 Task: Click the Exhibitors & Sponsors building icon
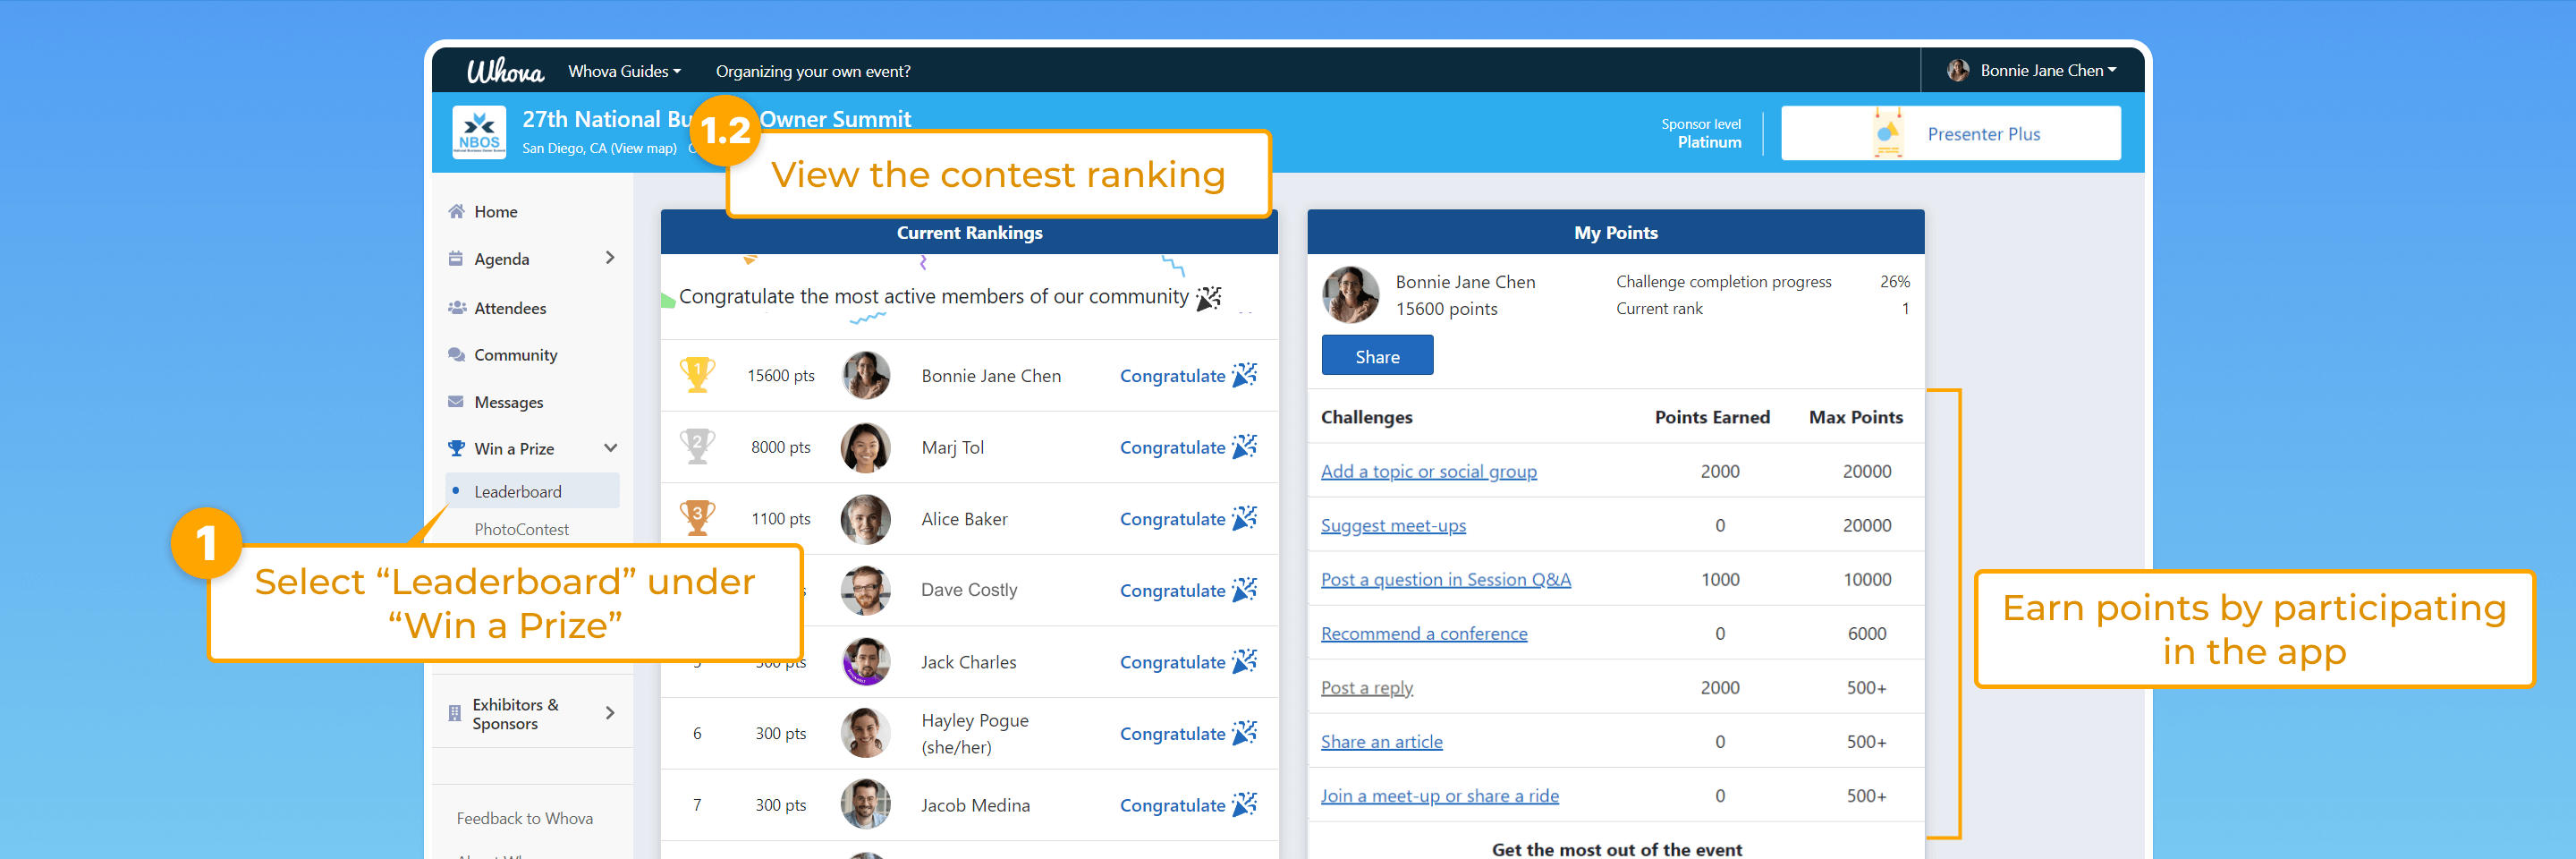pyautogui.click(x=455, y=714)
